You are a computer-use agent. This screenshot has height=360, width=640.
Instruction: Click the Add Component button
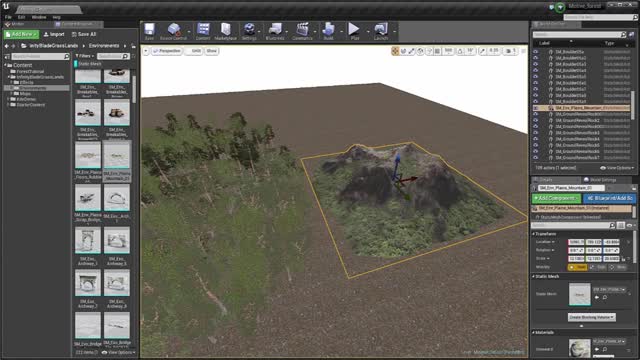coord(556,198)
